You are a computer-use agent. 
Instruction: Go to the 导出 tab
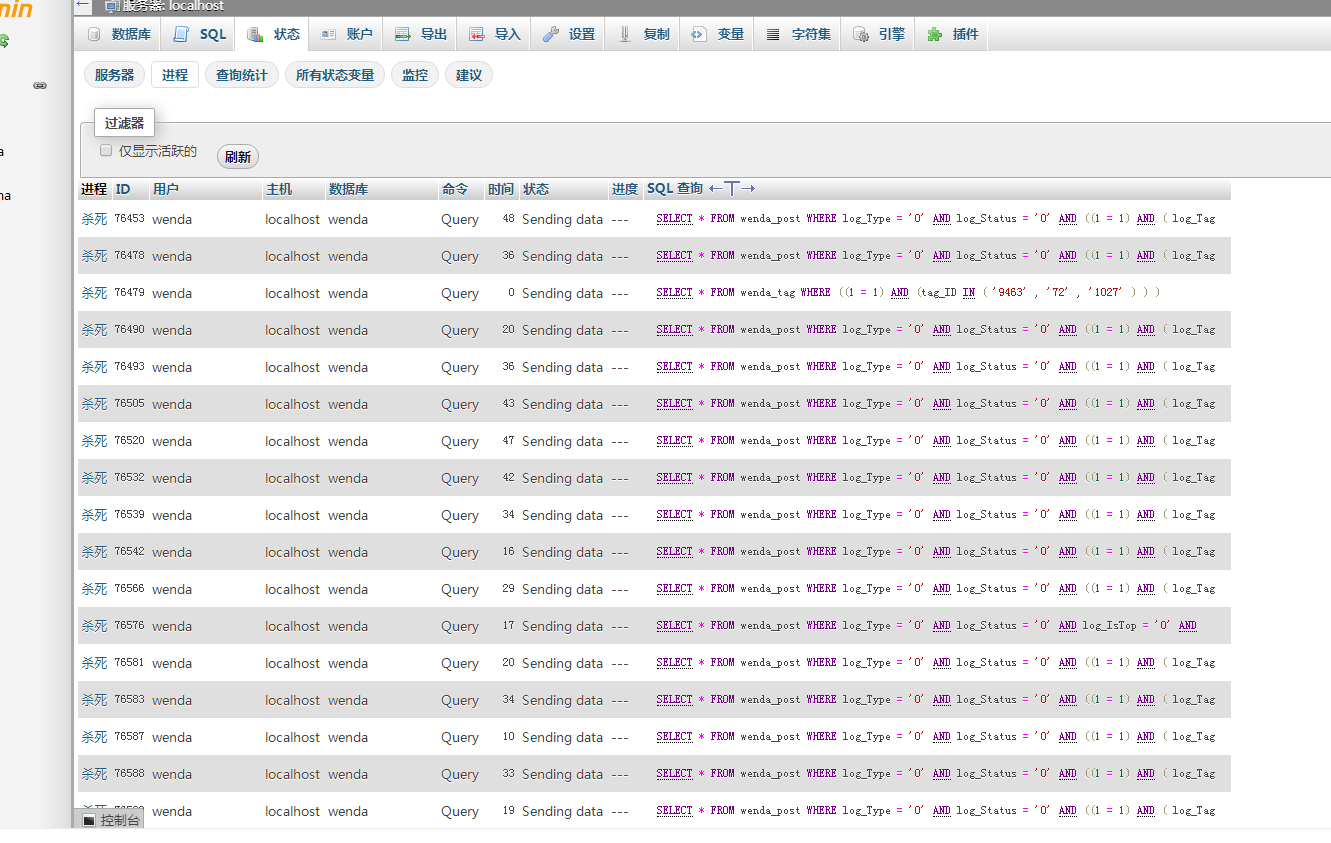click(x=421, y=34)
